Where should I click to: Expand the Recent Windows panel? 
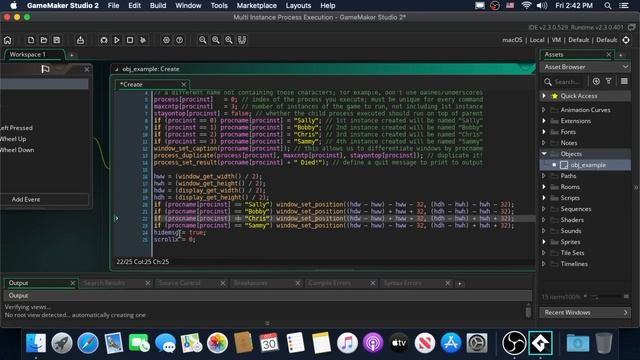585,313
